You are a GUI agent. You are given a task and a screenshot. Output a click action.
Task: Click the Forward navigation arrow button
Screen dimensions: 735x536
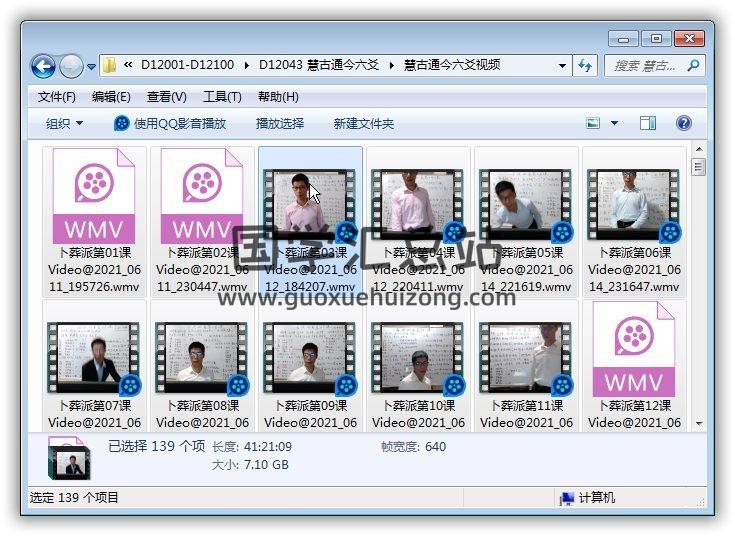coord(71,66)
